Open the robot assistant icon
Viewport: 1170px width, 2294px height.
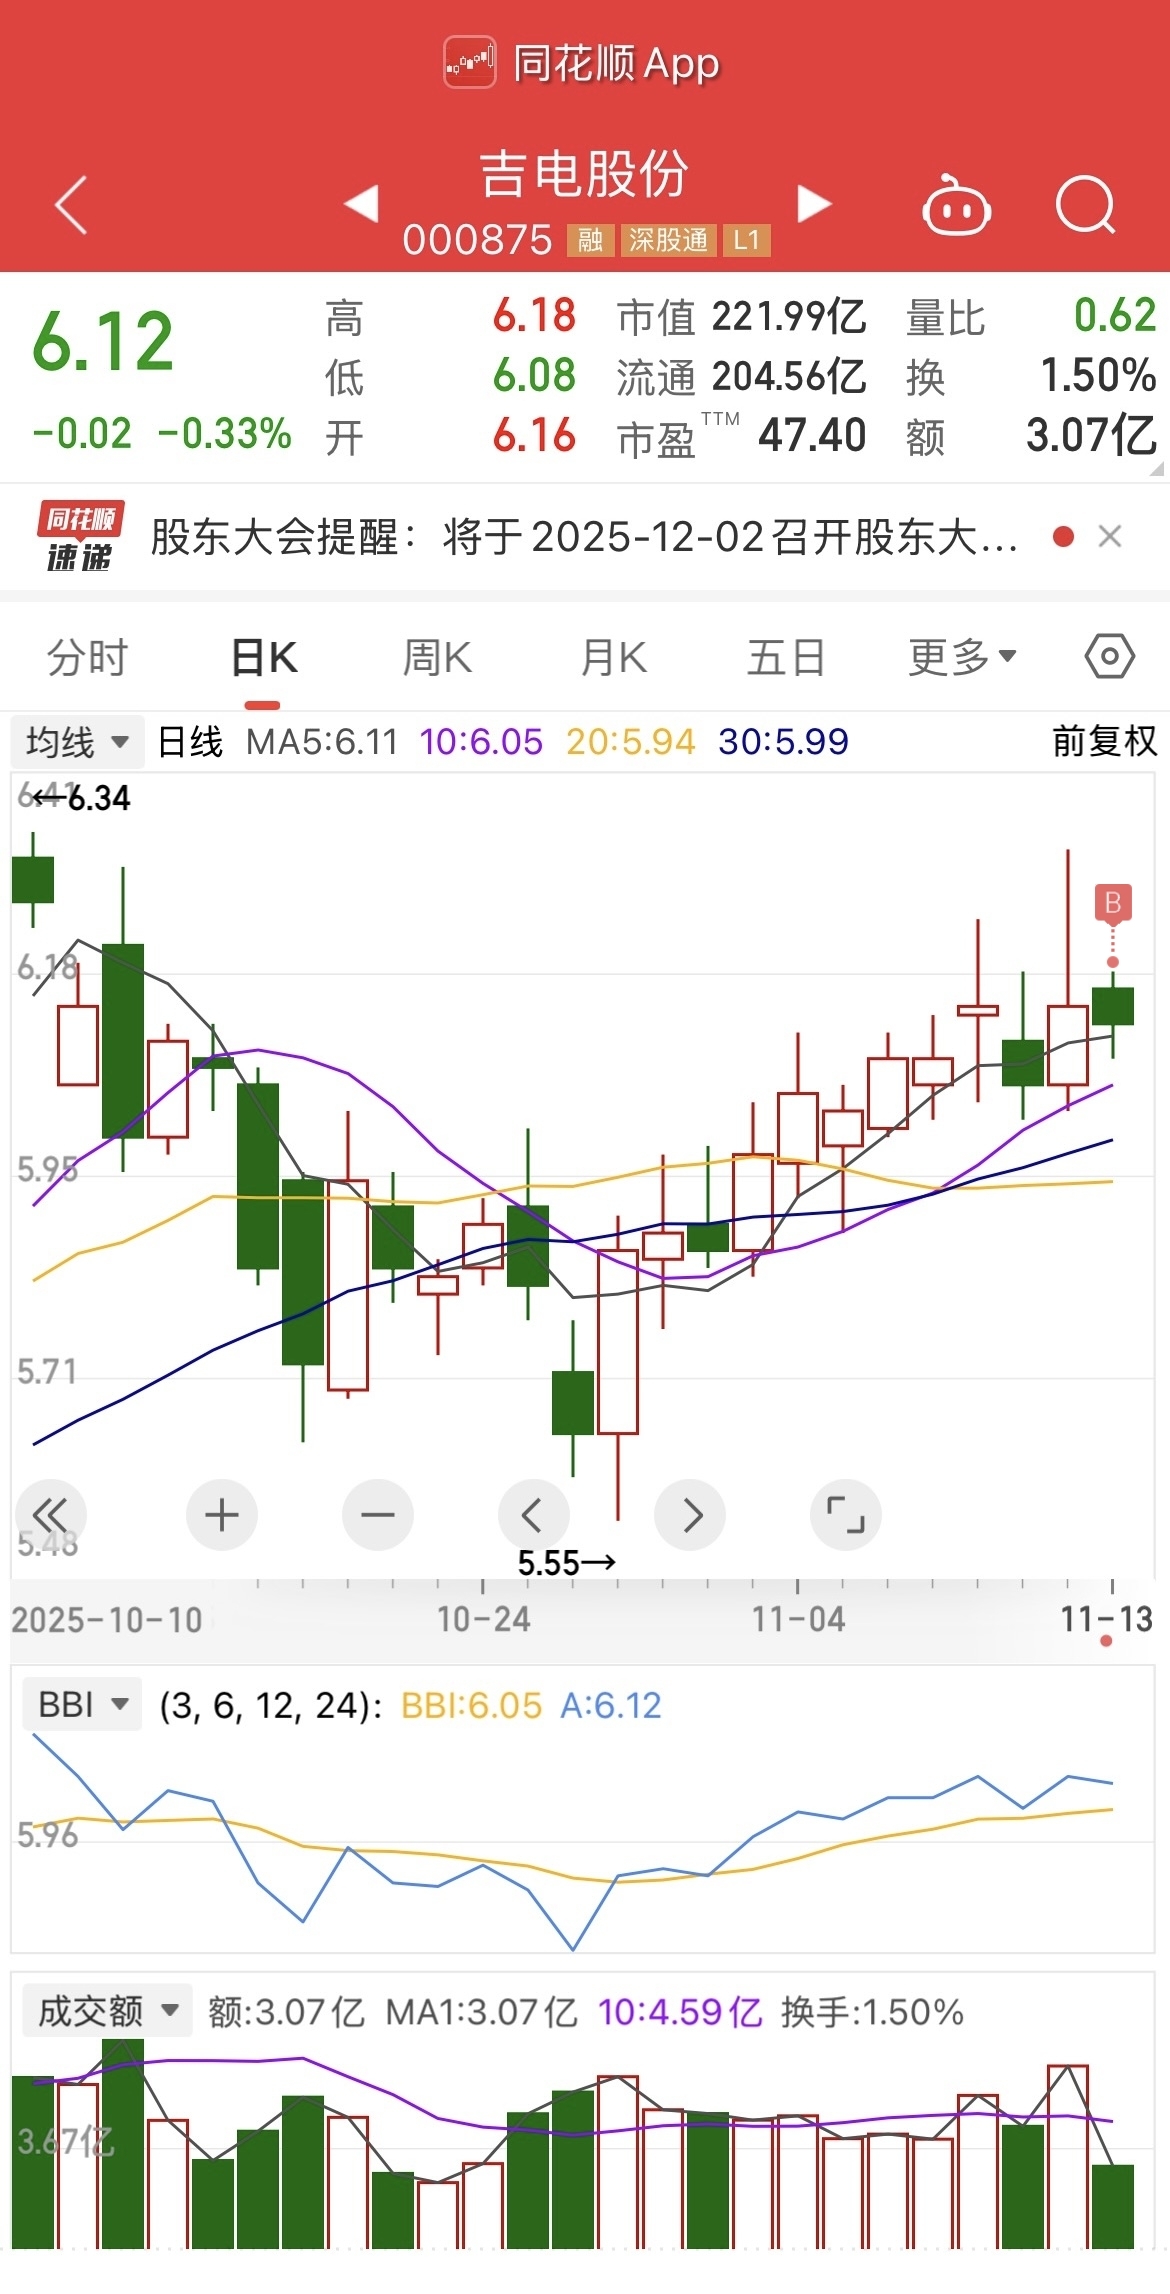[955, 207]
